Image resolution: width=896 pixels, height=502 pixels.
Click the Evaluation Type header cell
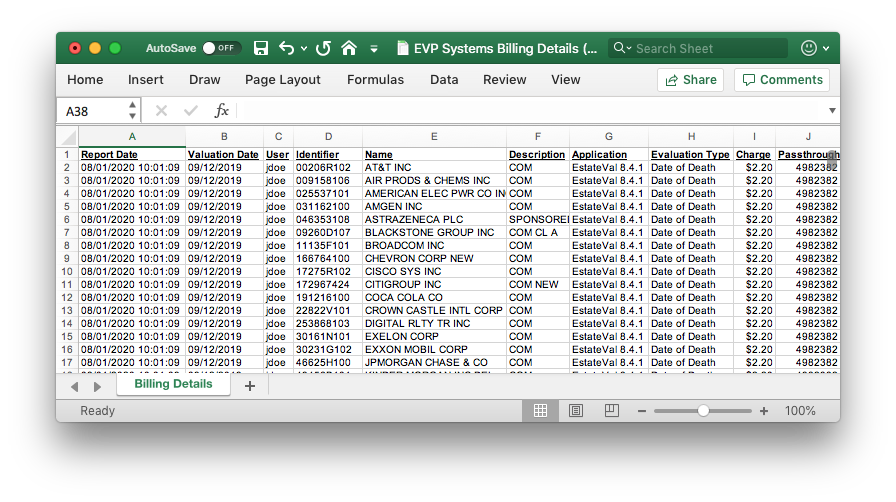click(x=691, y=154)
